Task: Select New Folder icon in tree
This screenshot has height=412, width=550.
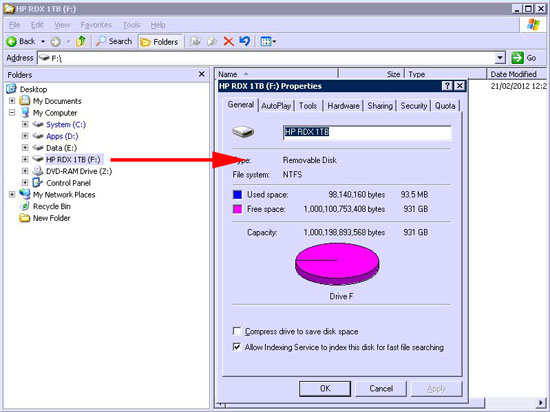Action: coord(25,218)
